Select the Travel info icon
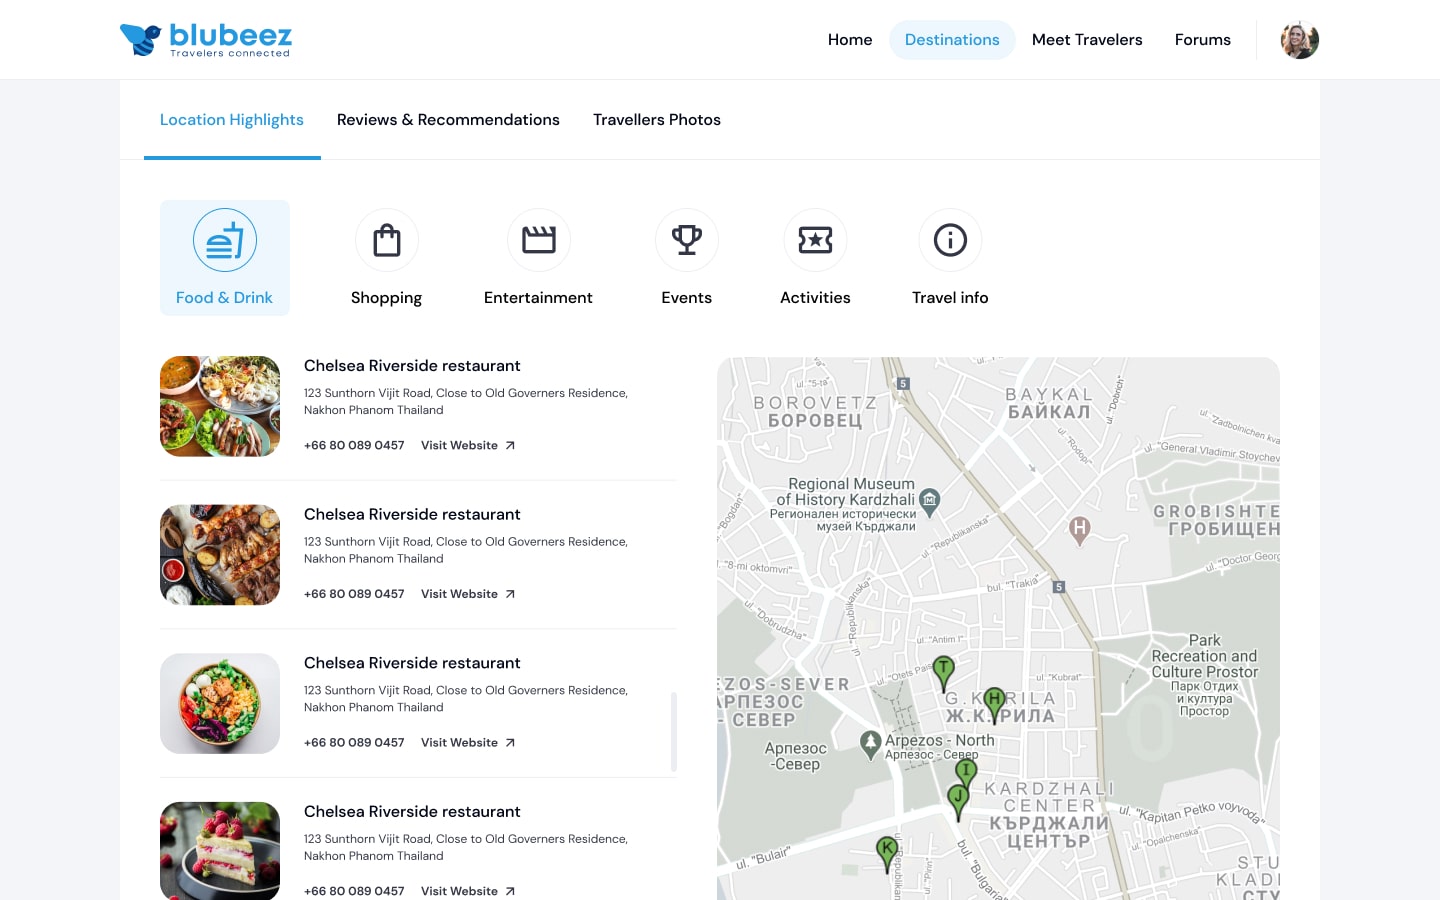 [x=950, y=240]
